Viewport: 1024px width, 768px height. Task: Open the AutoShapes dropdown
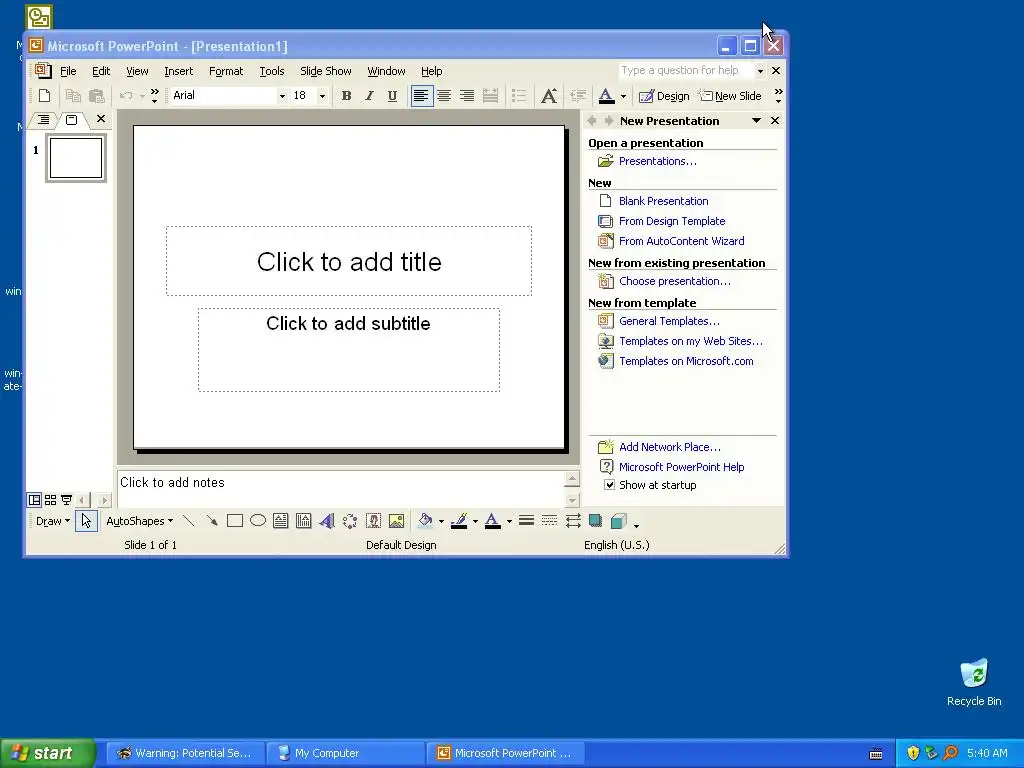[139, 521]
